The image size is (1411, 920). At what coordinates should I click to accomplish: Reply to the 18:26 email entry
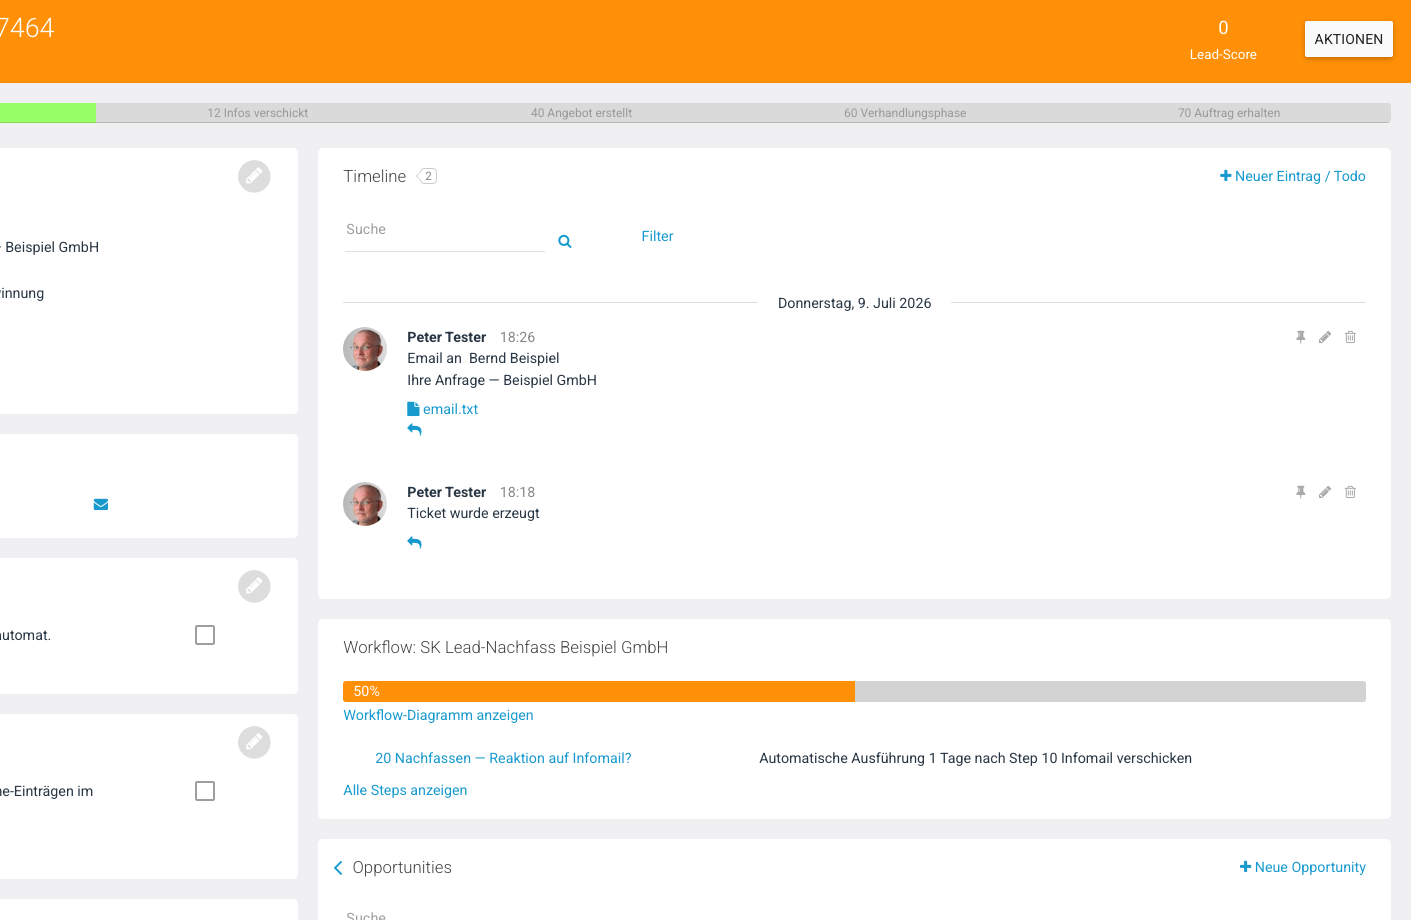[415, 430]
